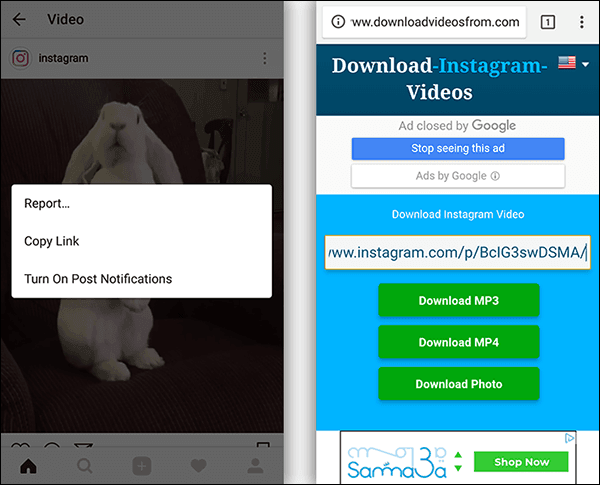Screen dimensions: 600x485
Task: Open the post options three-dot menu
Action: (x=264, y=58)
